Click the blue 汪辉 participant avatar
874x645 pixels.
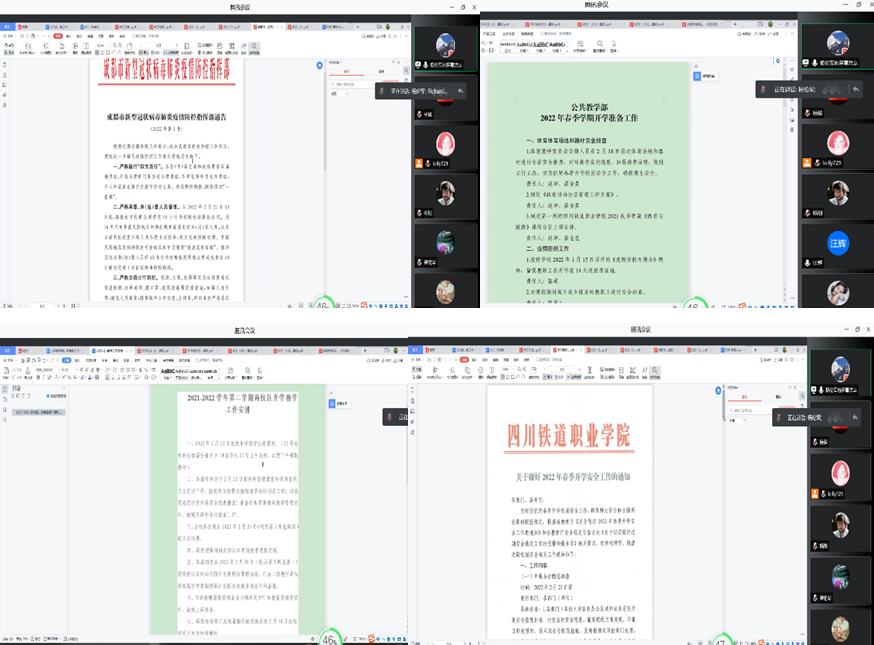(838, 241)
